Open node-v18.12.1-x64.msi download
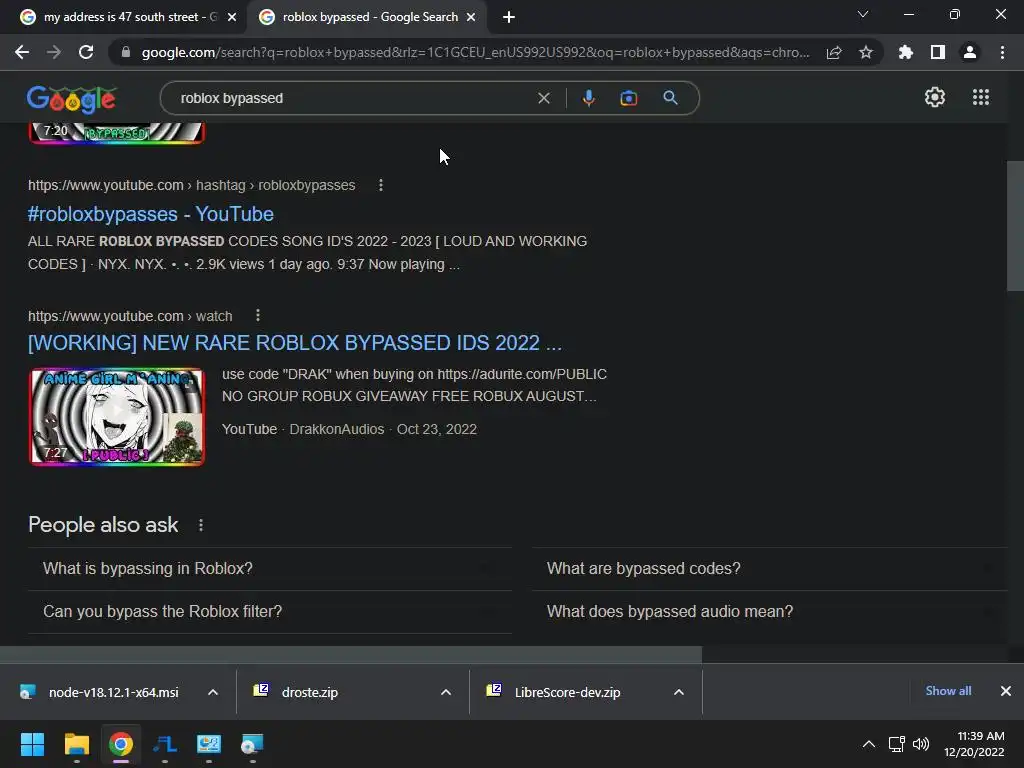Image resolution: width=1024 pixels, height=768 pixels. [113, 692]
